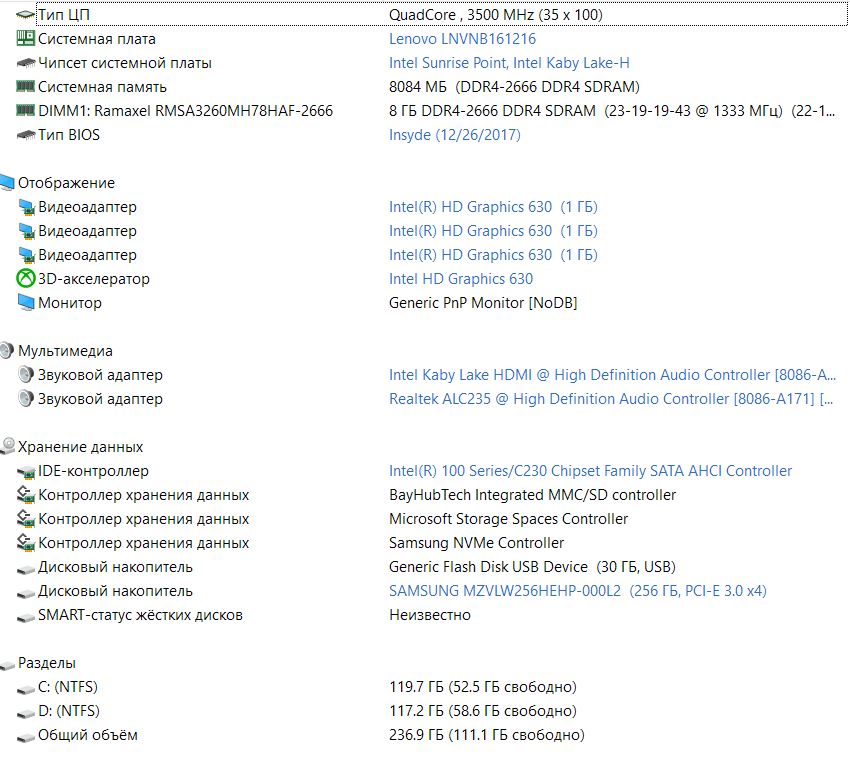The height and width of the screenshot is (758, 850).
Task: Click the chip icon next to Тип BIOS
Action: 25,134
